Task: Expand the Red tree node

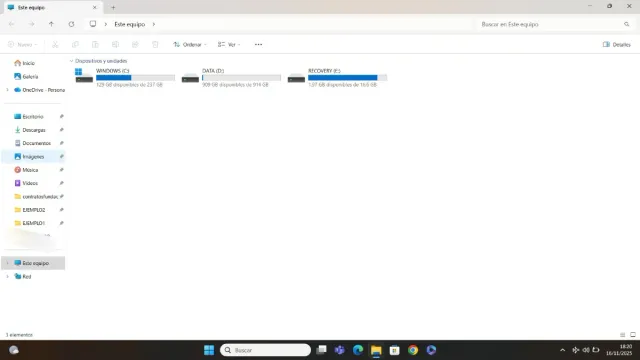Action: [7, 276]
